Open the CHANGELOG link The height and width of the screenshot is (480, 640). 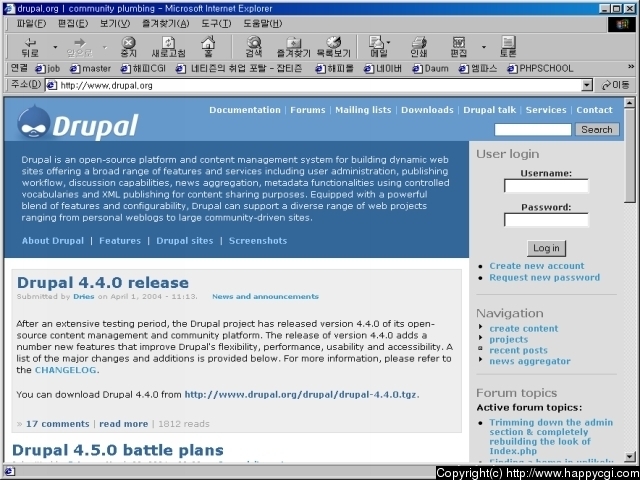pos(65,370)
